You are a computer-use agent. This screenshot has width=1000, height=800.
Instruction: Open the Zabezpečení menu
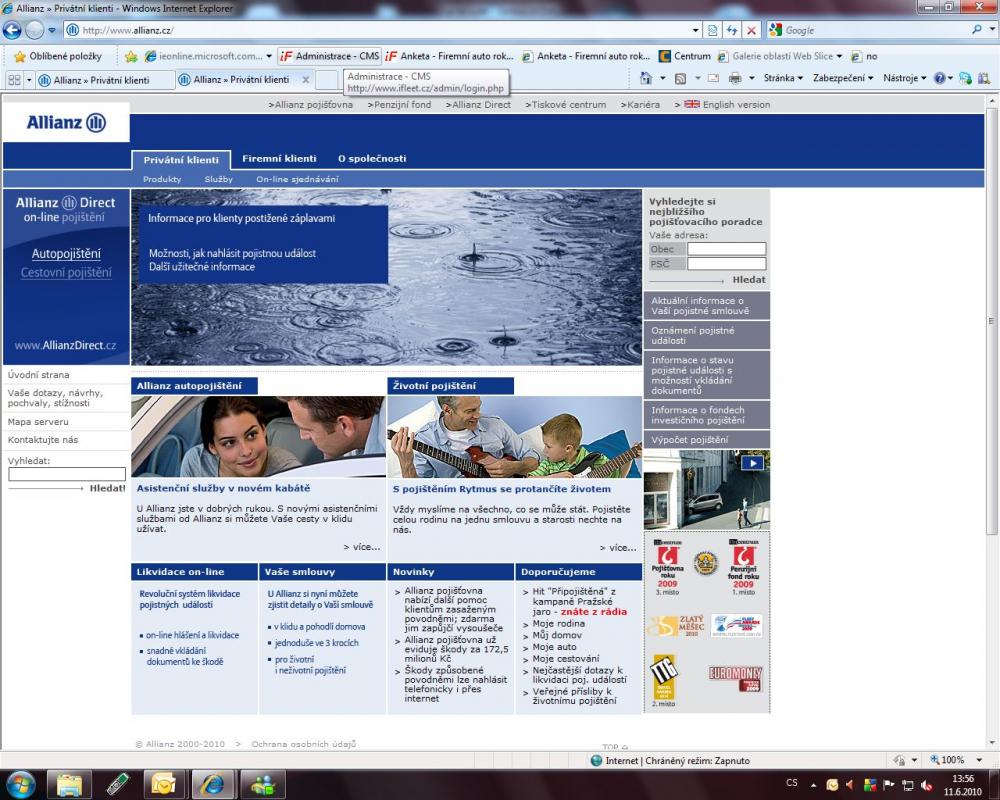click(843, 78)
